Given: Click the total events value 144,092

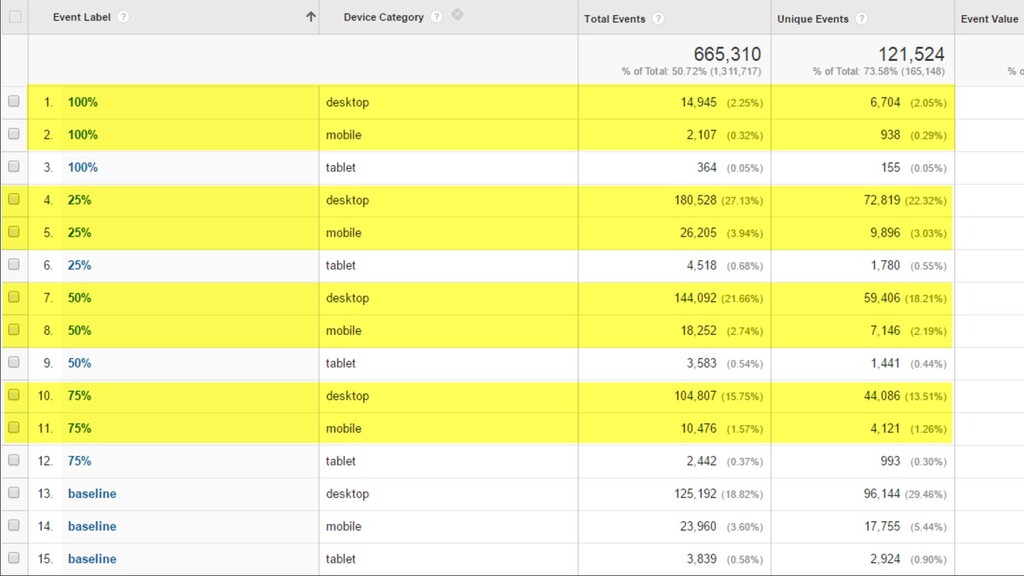Looking at the screenshot, I should click(x=696, y=298).
